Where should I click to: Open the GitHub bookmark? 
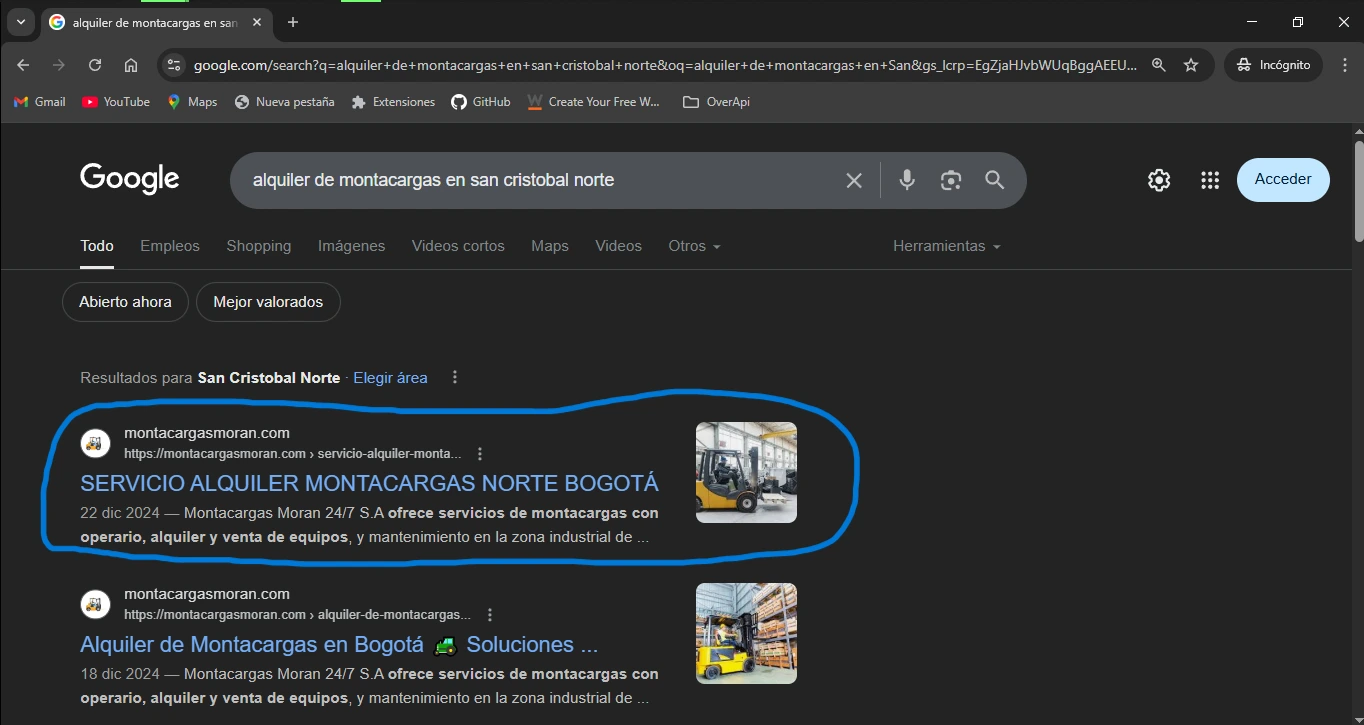[481, 102]
